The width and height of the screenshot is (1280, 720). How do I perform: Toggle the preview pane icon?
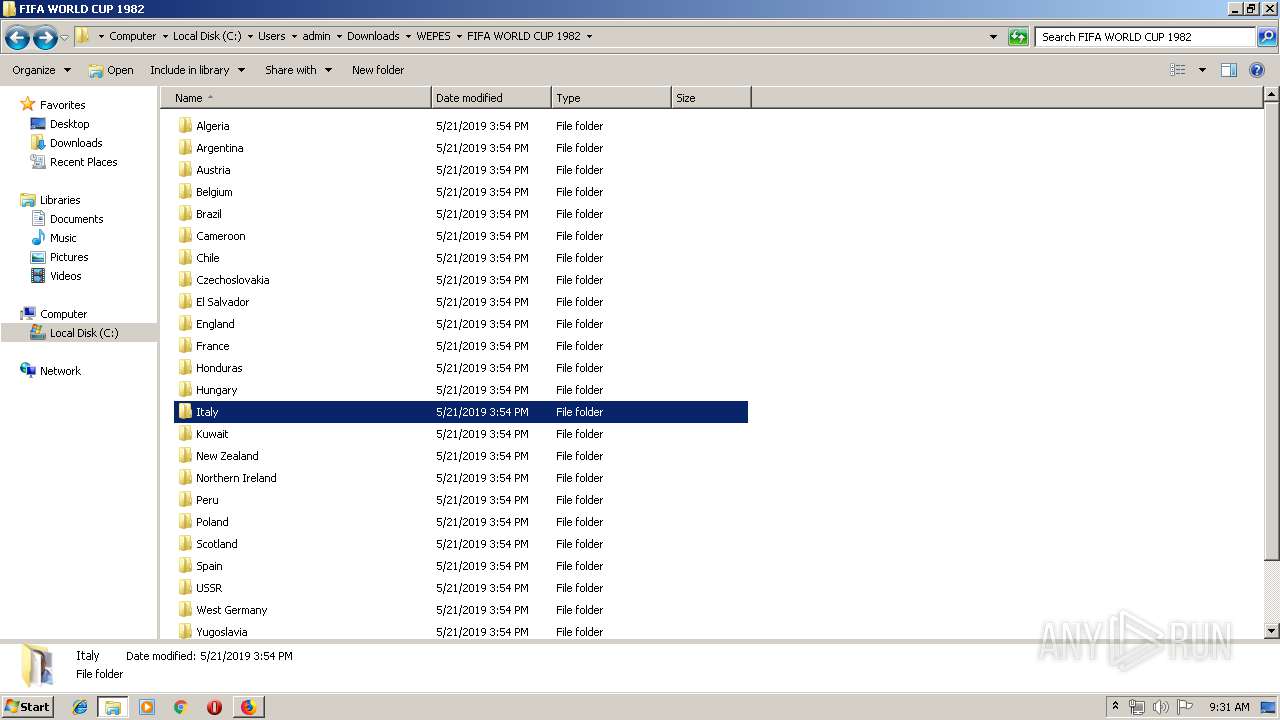click(x=1229, y=70)
